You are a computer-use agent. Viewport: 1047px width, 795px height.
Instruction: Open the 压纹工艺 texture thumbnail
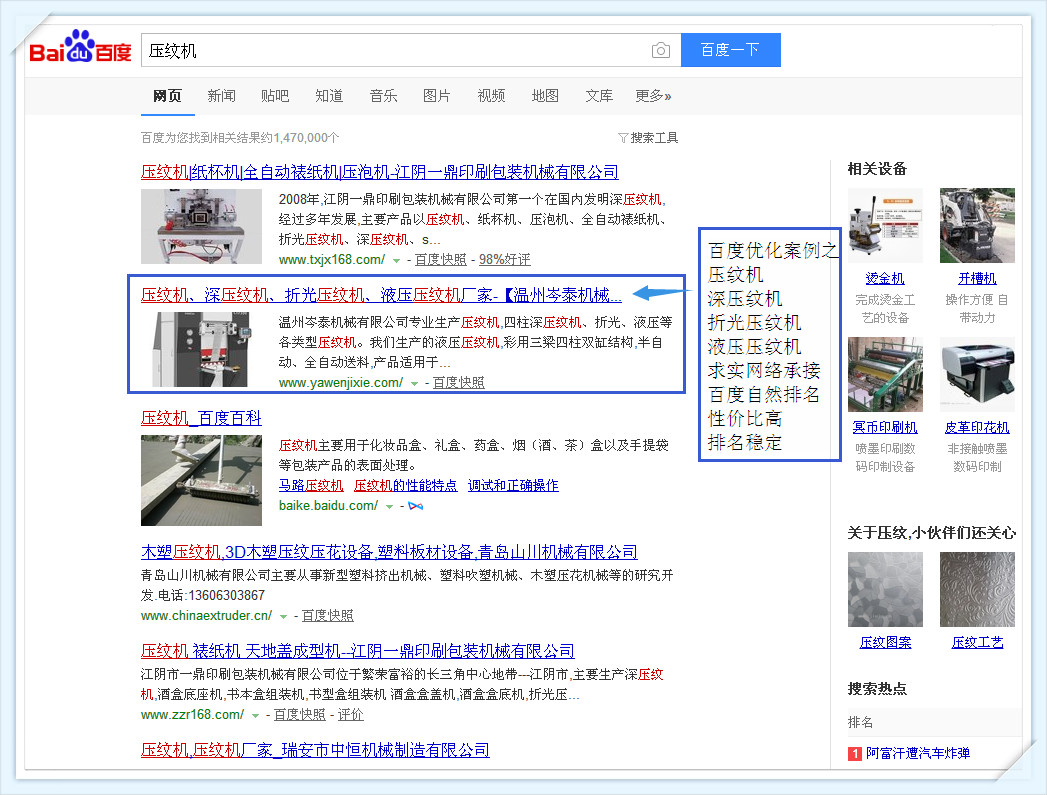click(x=976, y=590)
